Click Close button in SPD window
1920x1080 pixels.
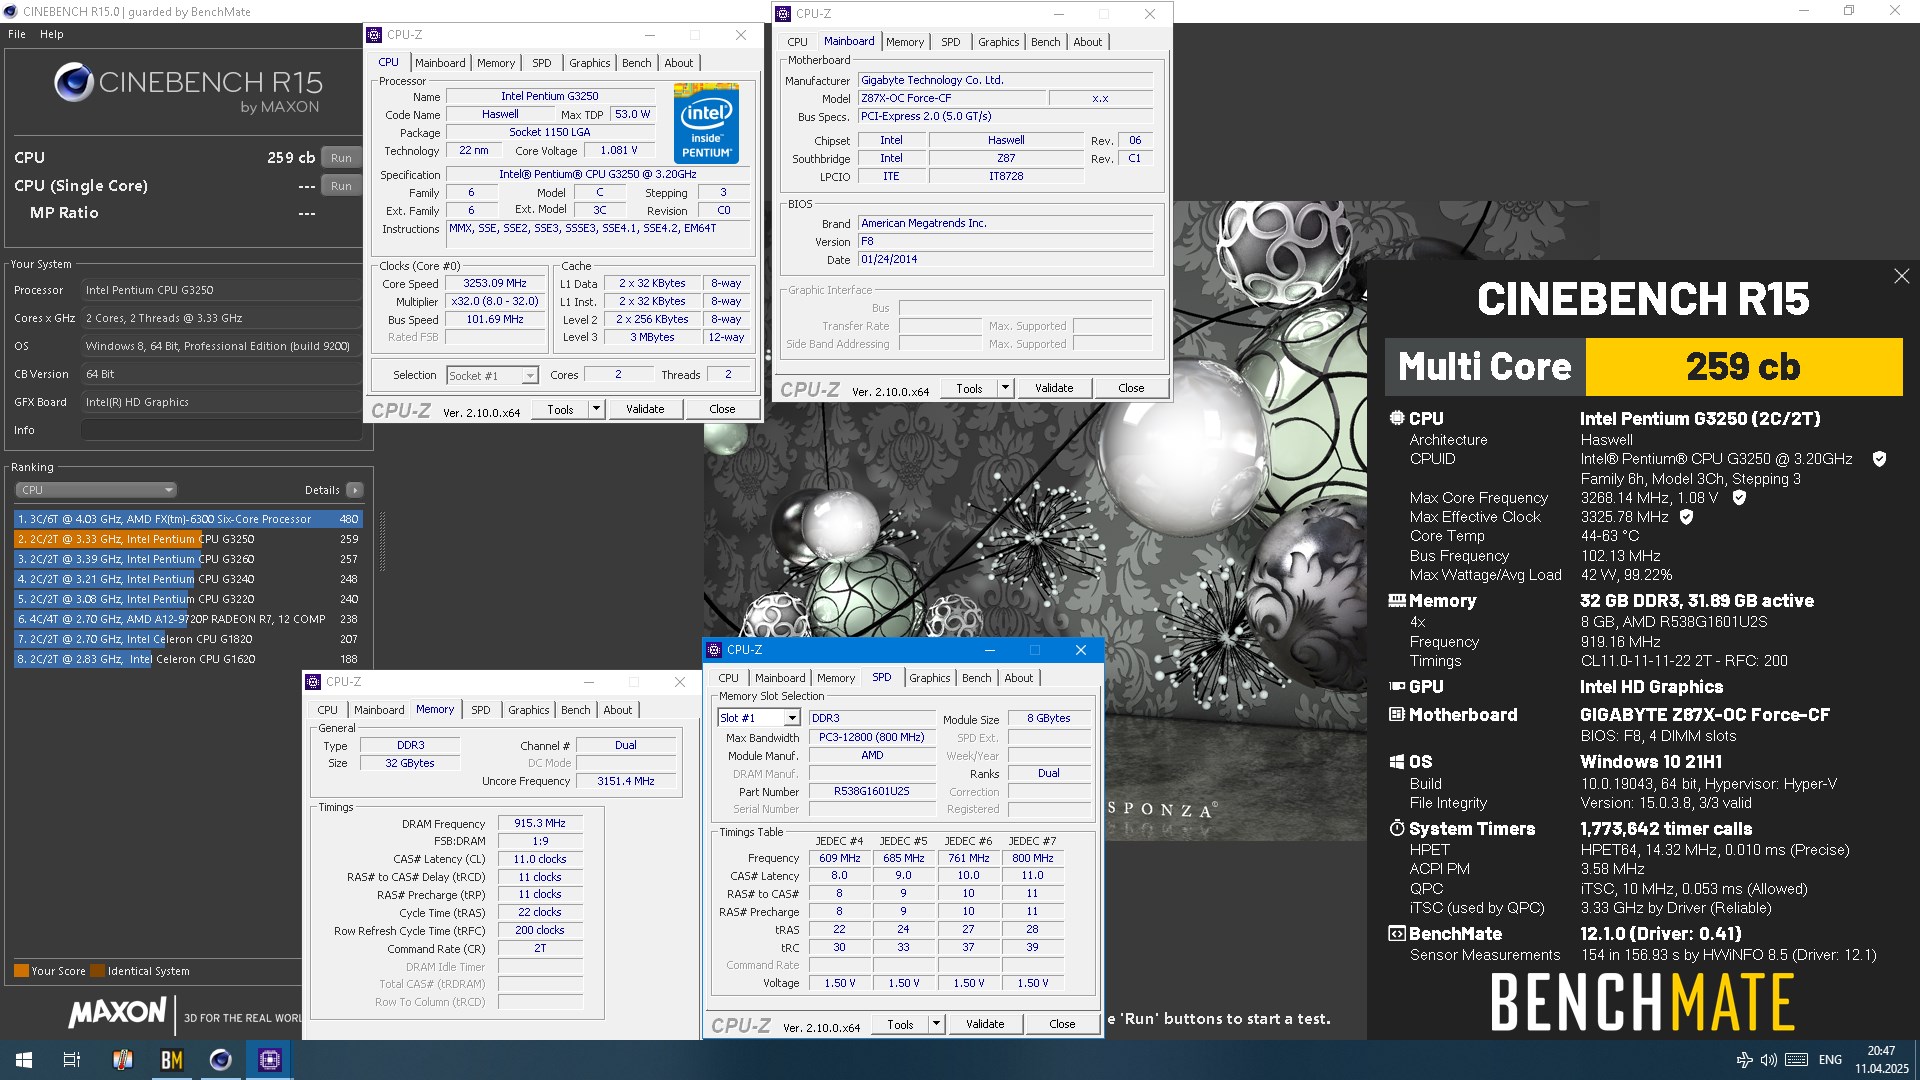[1062, 1024]
